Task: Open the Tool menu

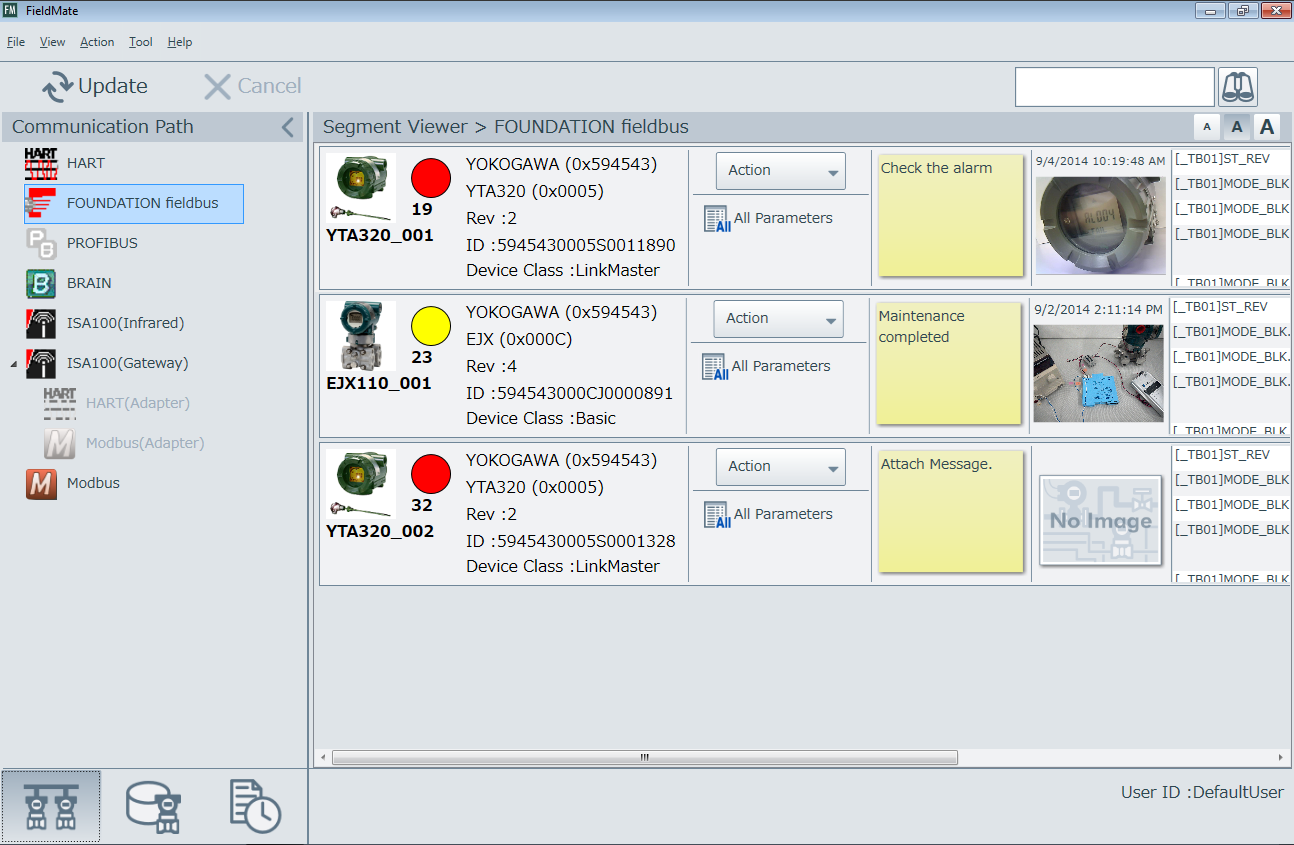Action: tap(140, 42)
